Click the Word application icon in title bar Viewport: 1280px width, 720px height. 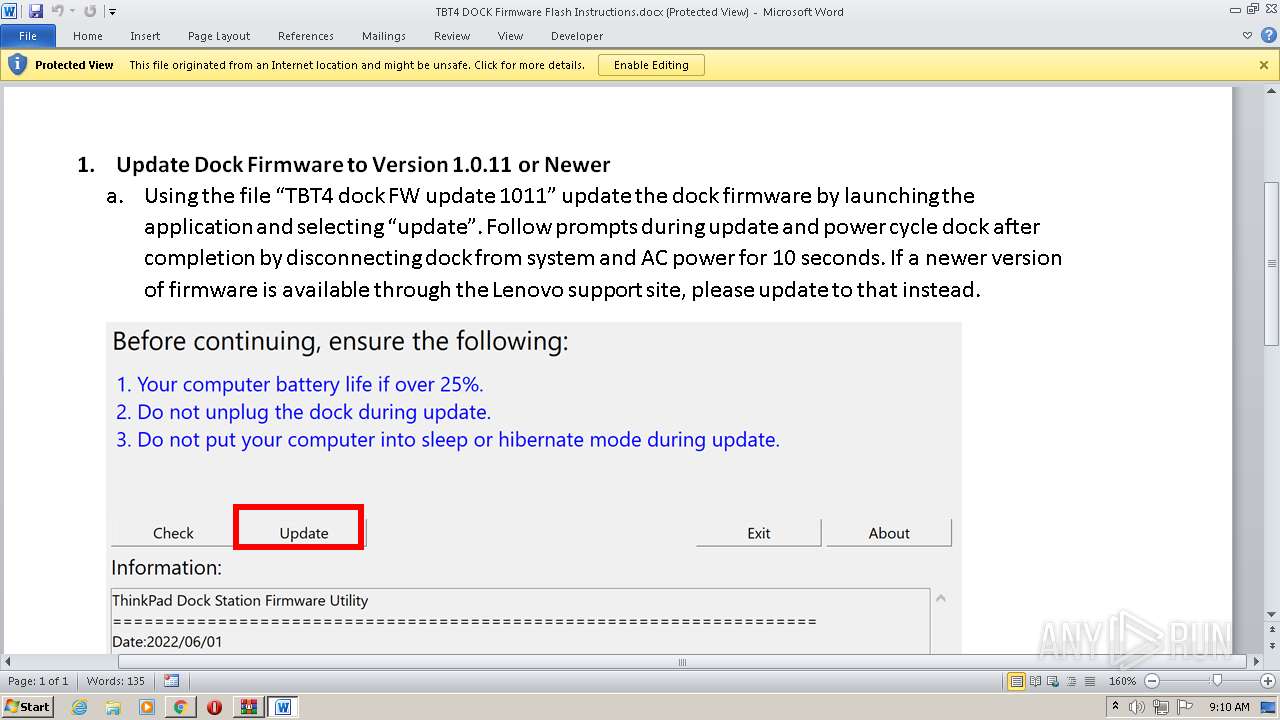coord(9,11)
